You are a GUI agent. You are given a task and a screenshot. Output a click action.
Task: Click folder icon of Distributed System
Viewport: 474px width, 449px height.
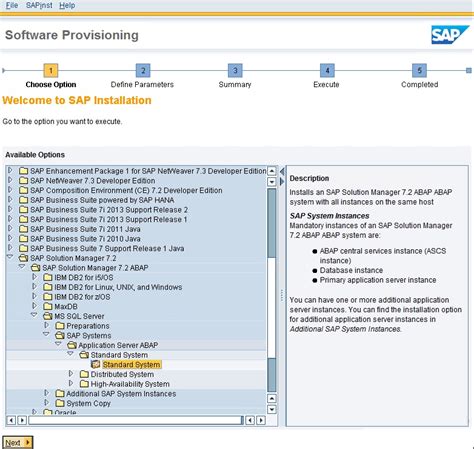(x=84, y=374)
